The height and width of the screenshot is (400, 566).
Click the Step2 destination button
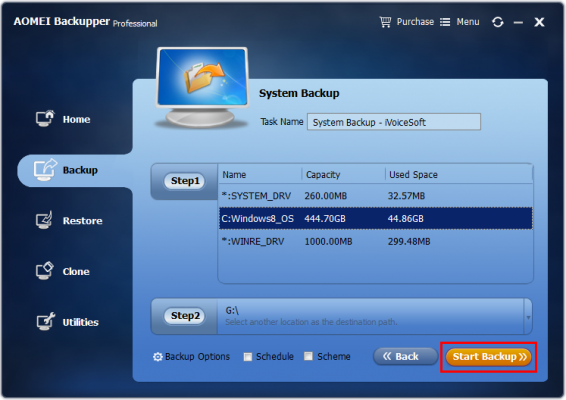point(185,316)
